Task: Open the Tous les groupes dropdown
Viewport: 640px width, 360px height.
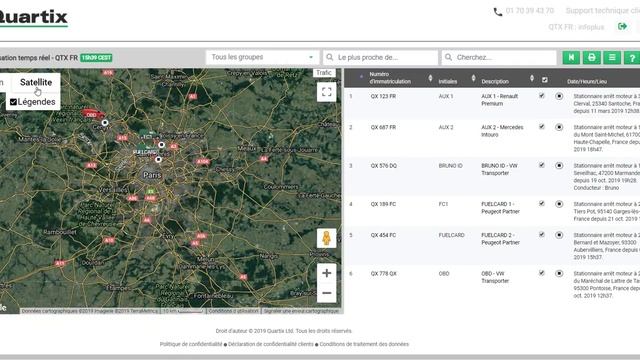Action: click(262, 58)
